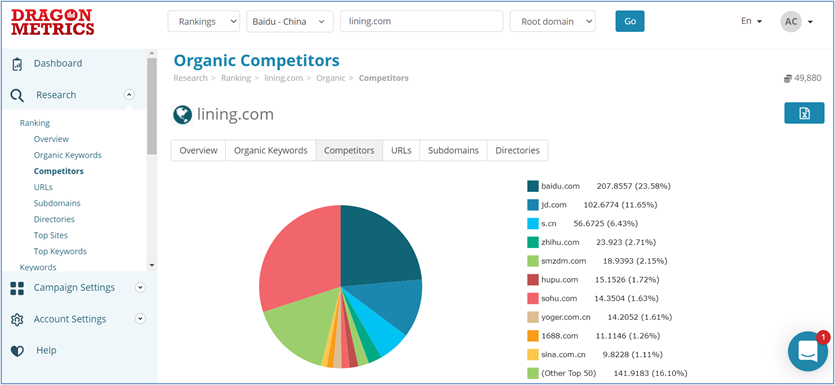The image size is (835, 385).
Task: Click the 1688.com legend color swatch
Action: pos(533,335)
